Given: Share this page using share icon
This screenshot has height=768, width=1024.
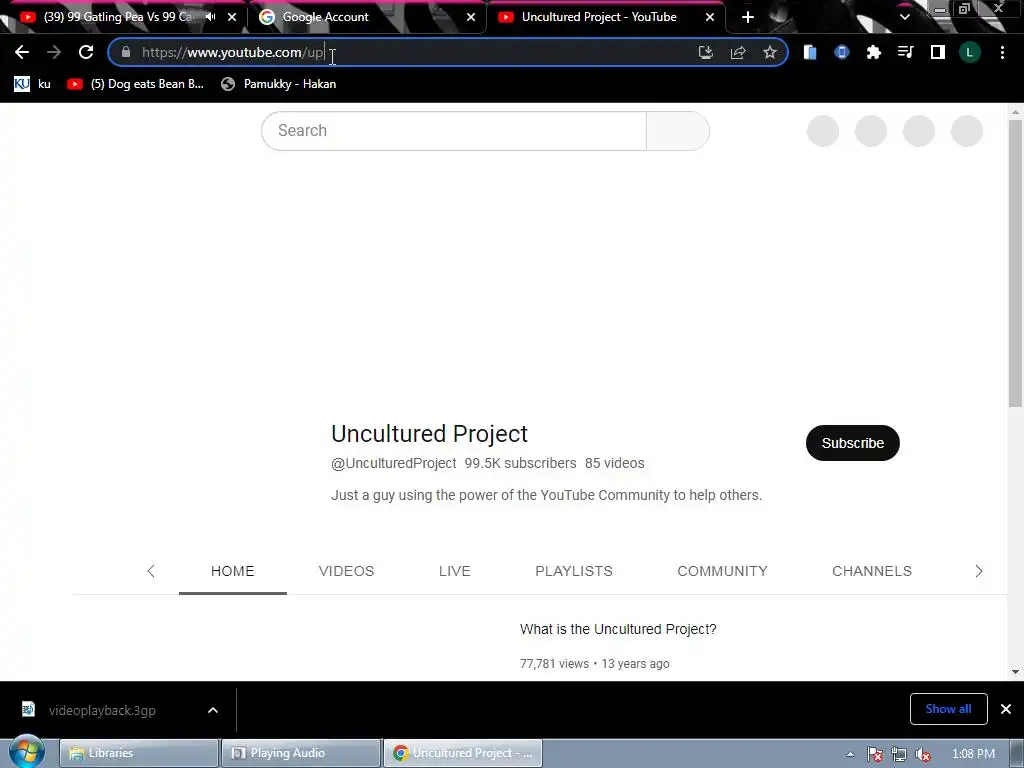Looking at the screenshot, I should pyautogui.click(x=738, y=52).
